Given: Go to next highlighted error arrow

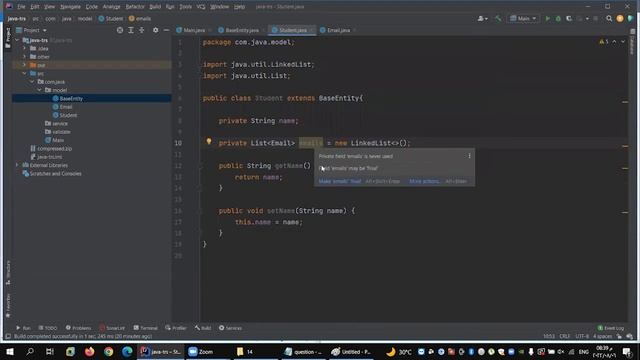Looking at the screenshot, I should (x=623, y=42).
